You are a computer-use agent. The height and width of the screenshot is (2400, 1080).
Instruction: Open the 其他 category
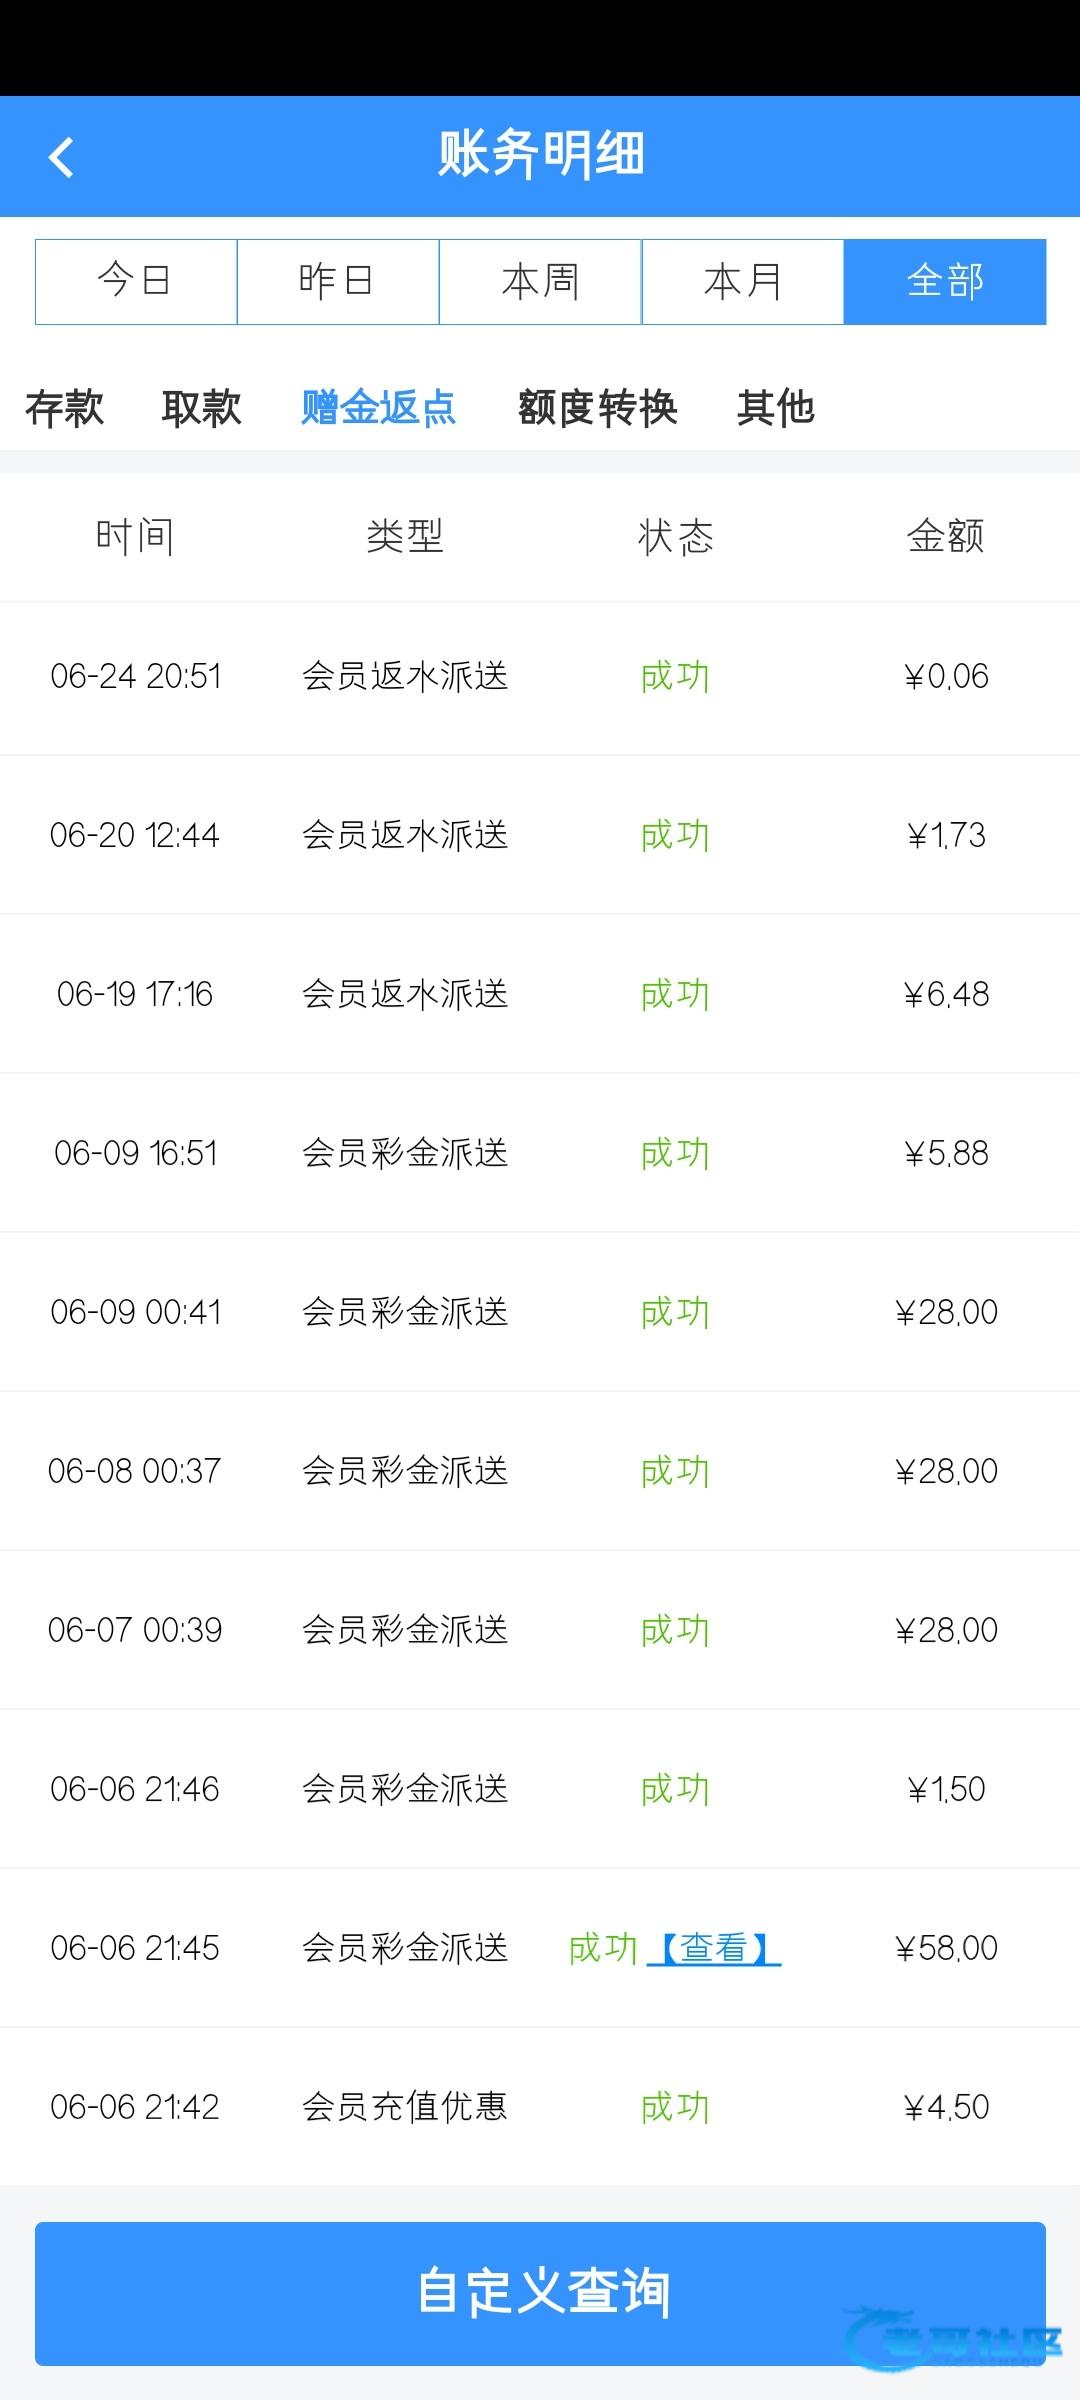(776, 408)
